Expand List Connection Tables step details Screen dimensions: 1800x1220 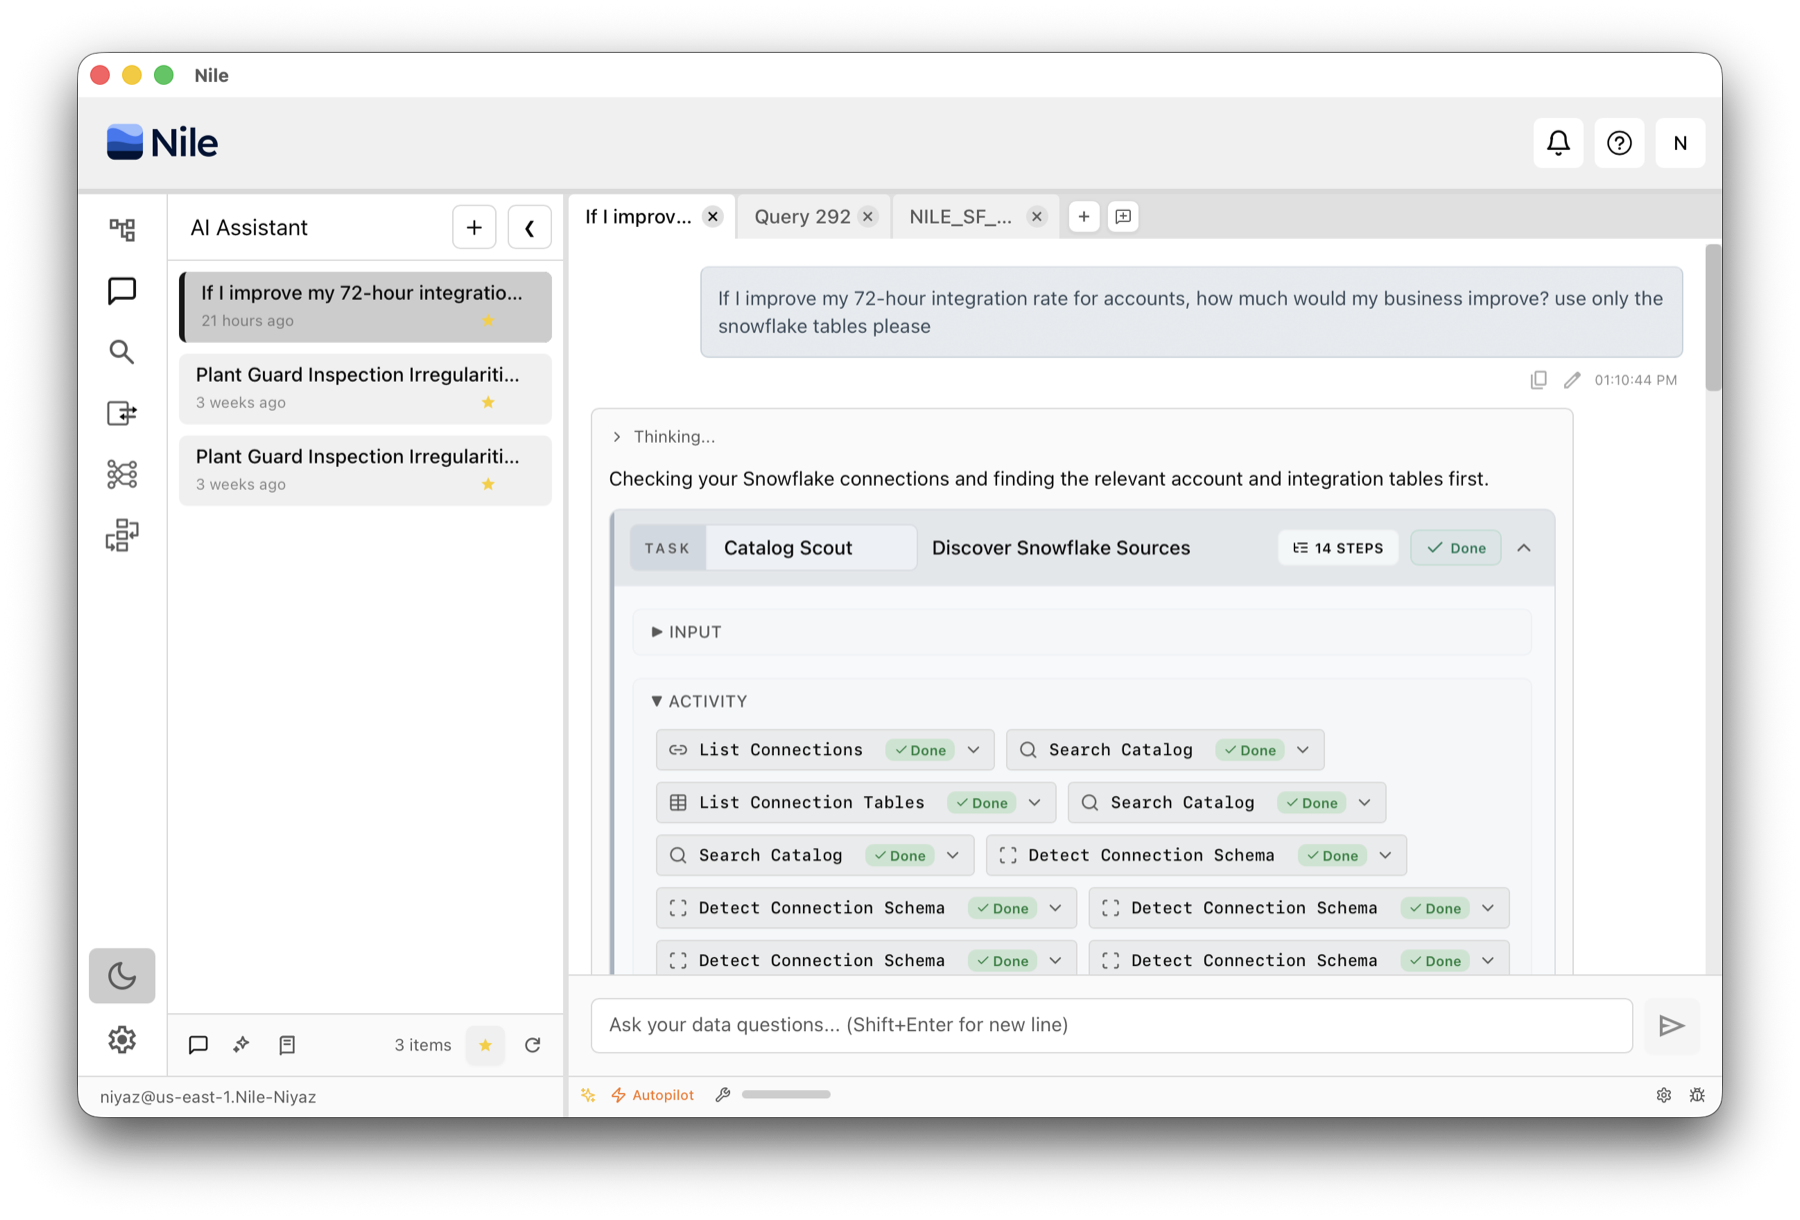1035,803
